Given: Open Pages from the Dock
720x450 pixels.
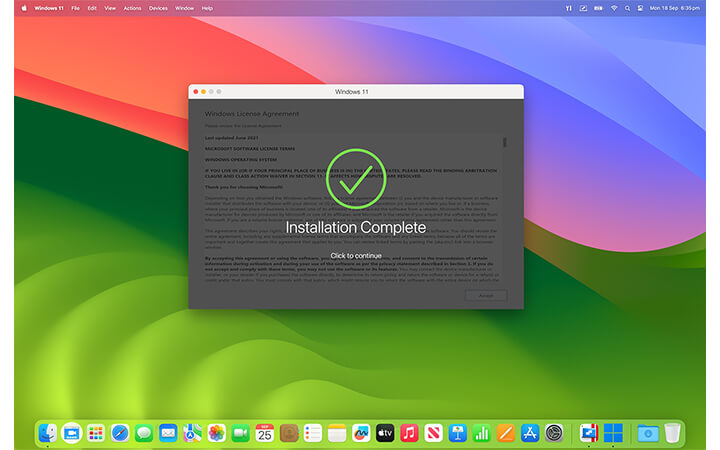Looking at the screenshot, I should 506,433.
